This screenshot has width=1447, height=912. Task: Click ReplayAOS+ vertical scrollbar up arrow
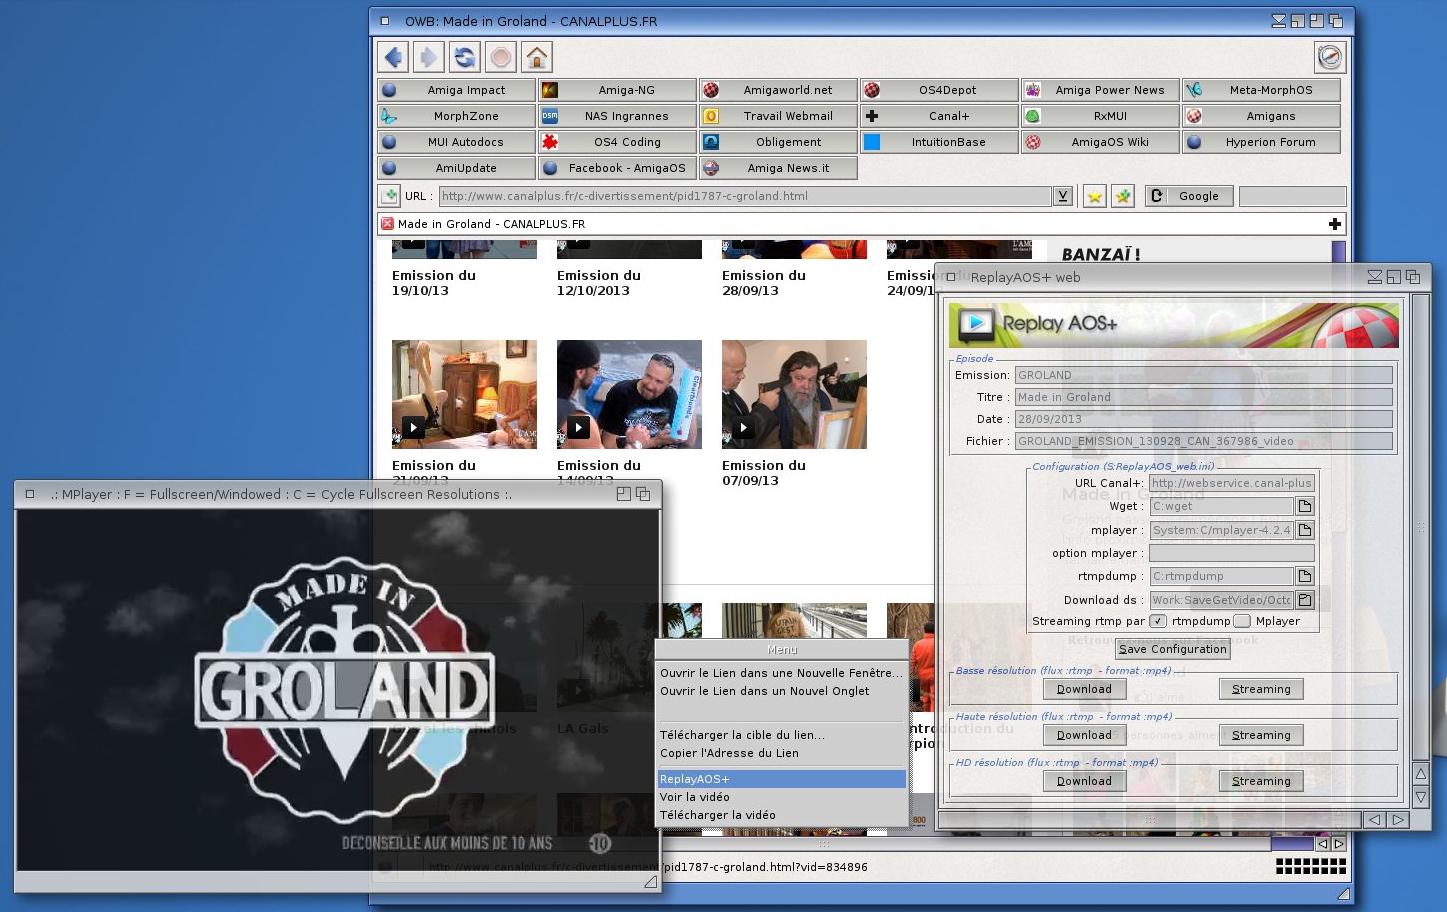point(1420,774)
